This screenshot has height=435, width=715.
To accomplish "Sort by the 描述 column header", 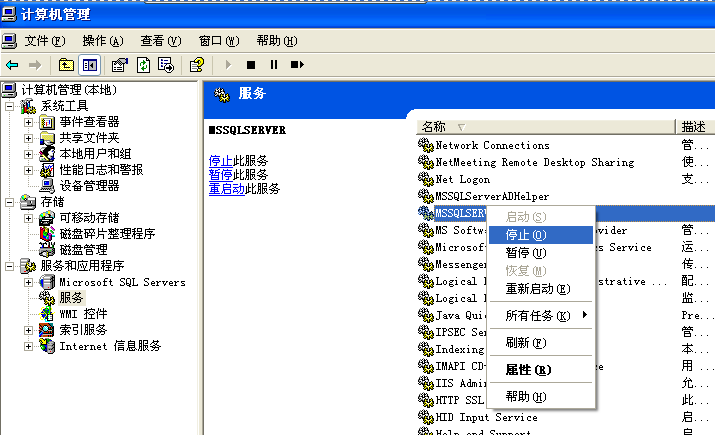I will 695,127.
